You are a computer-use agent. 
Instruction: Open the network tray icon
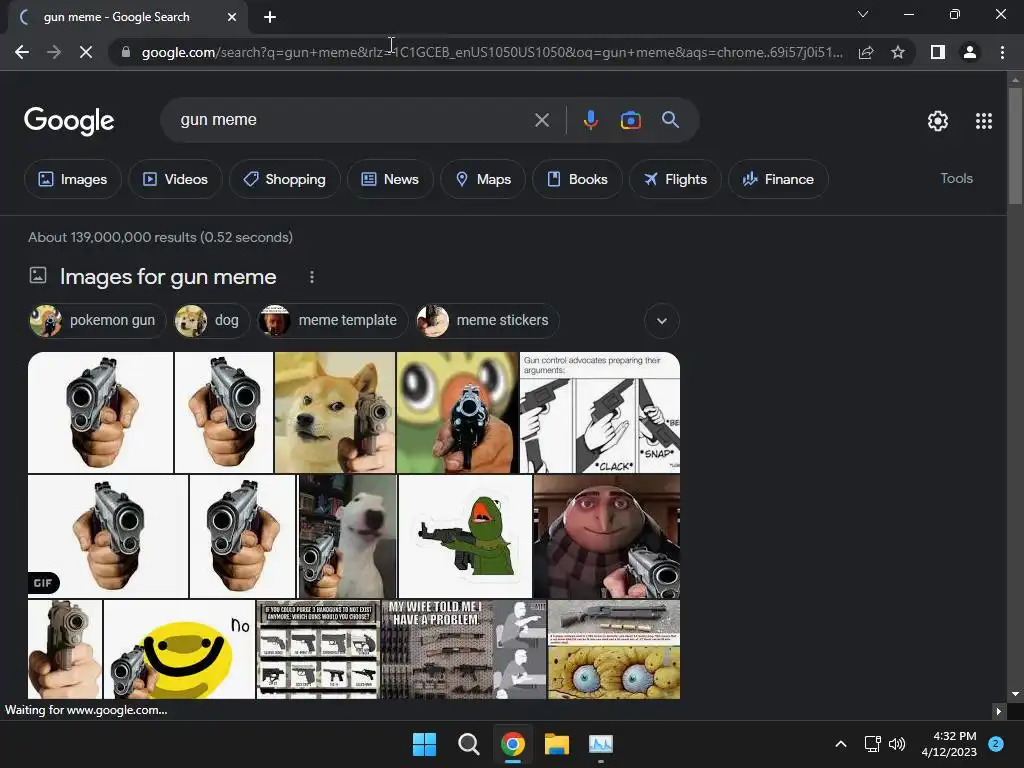[872, 744]
